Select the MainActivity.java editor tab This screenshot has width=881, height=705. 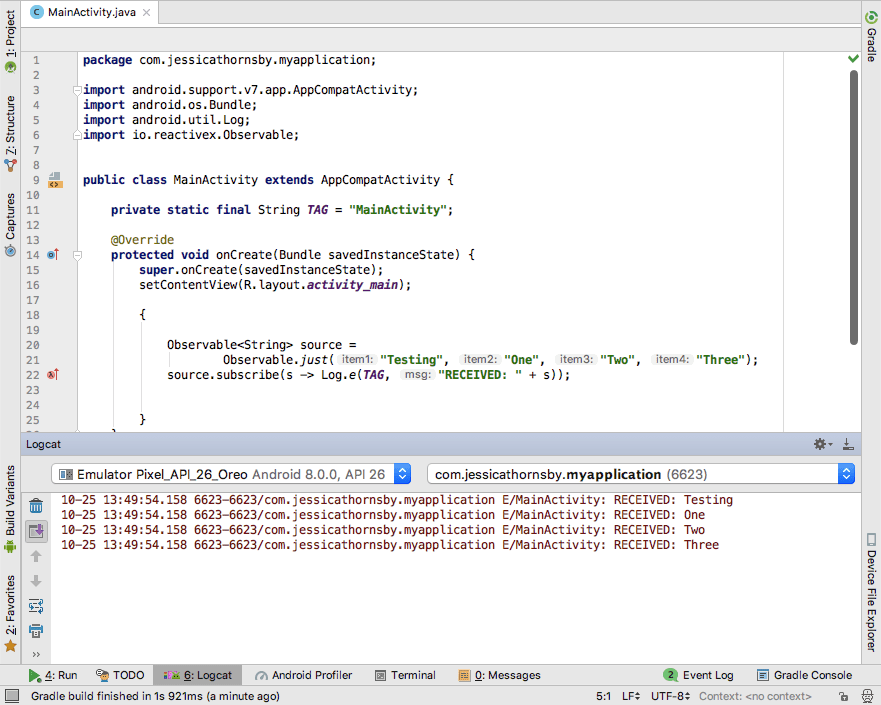point(90,12)
